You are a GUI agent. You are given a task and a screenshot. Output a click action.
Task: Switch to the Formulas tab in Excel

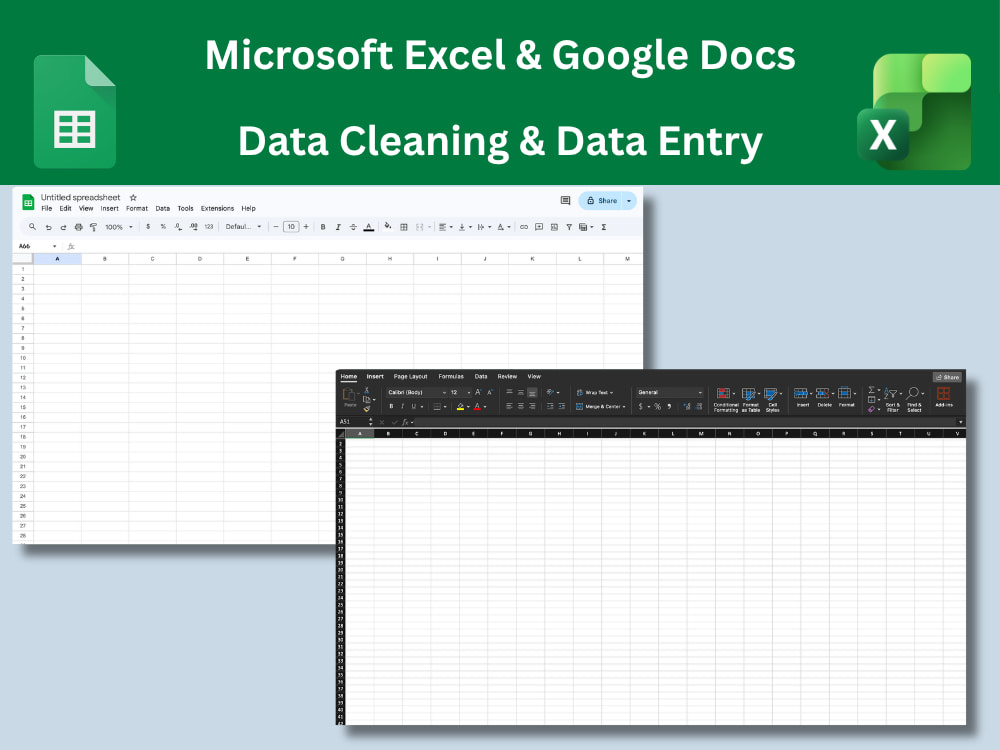coord(451,376)
